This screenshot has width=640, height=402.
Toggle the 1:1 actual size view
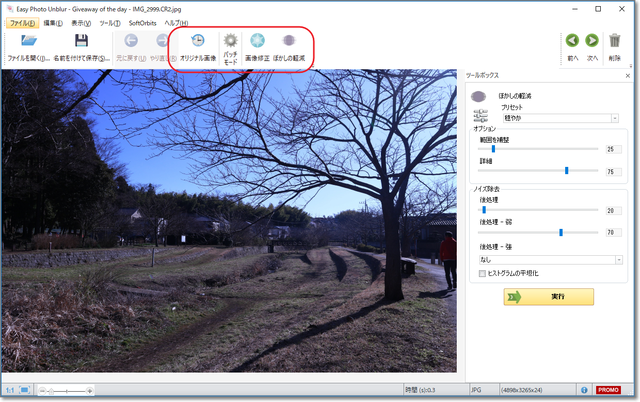(x=9, y=389)
